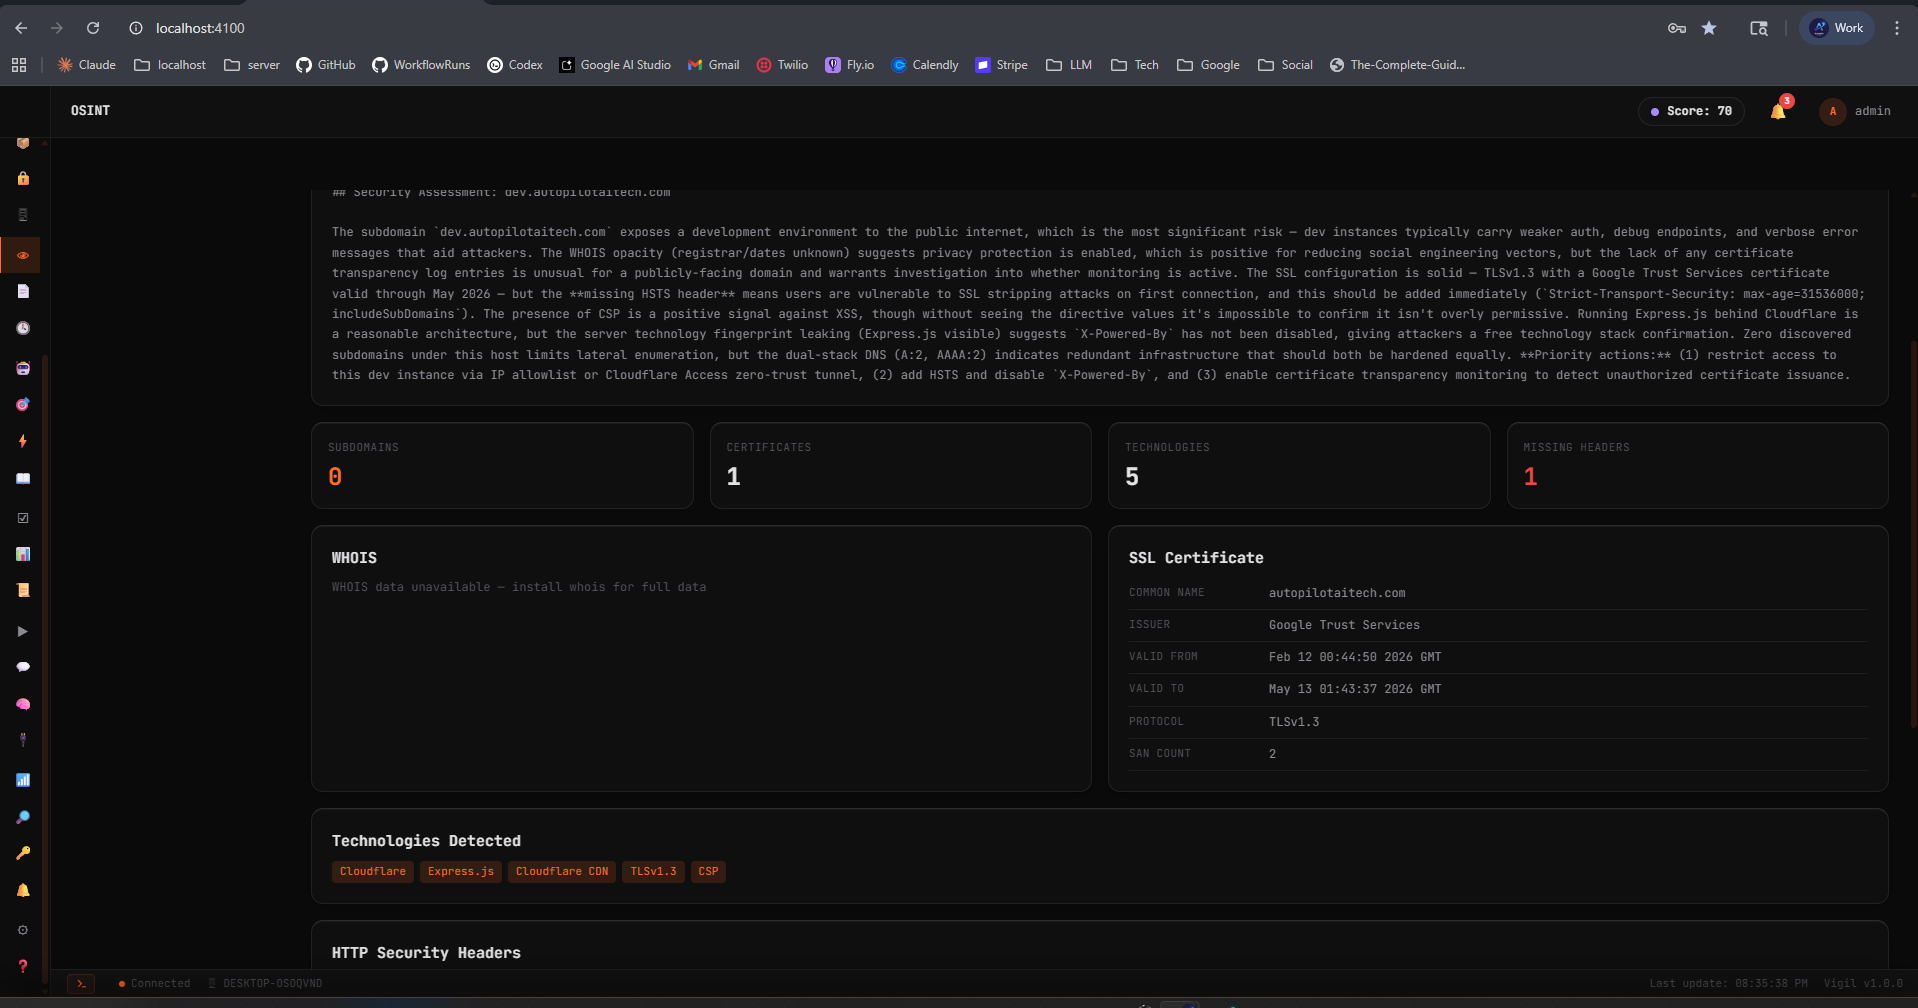The image size is (1918, 1008).
Task: Click the GitHub bookmark link
Action: (324, 64)
